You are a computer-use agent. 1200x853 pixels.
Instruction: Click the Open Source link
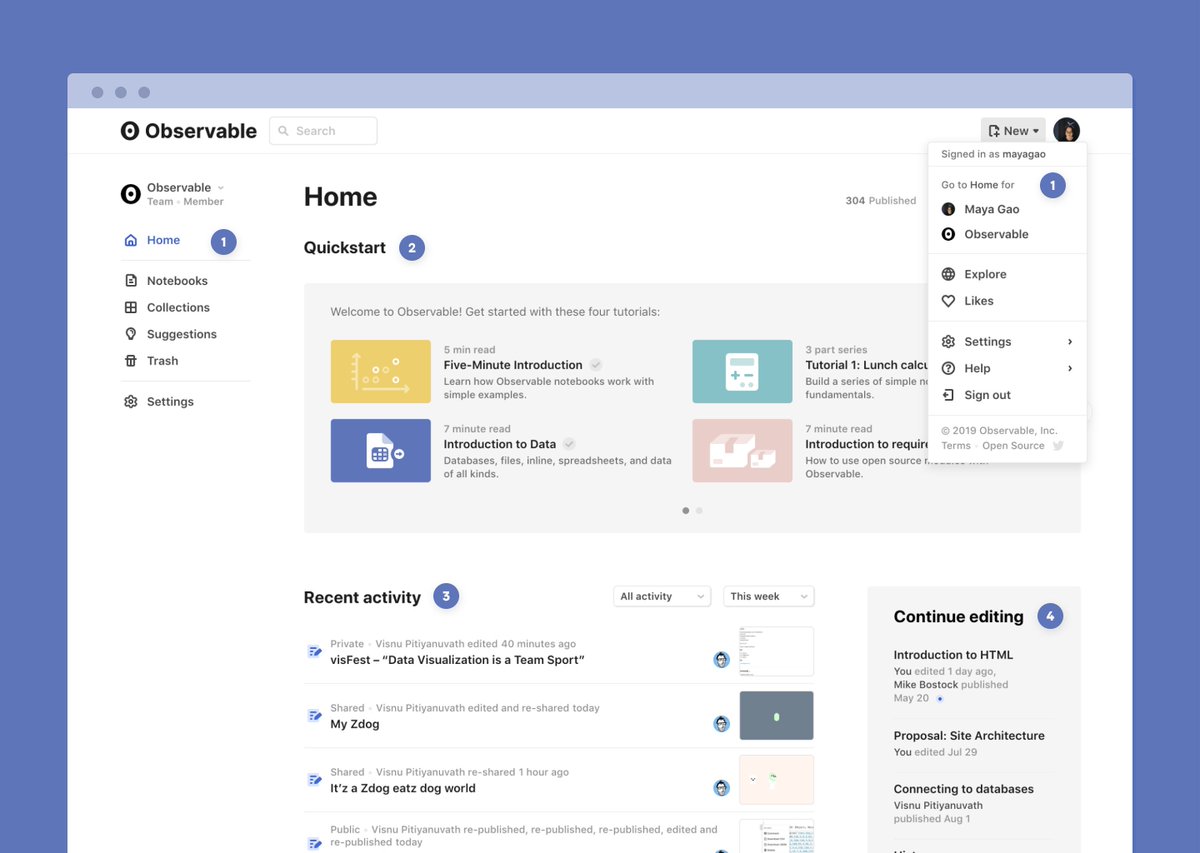coord(1013,446)
